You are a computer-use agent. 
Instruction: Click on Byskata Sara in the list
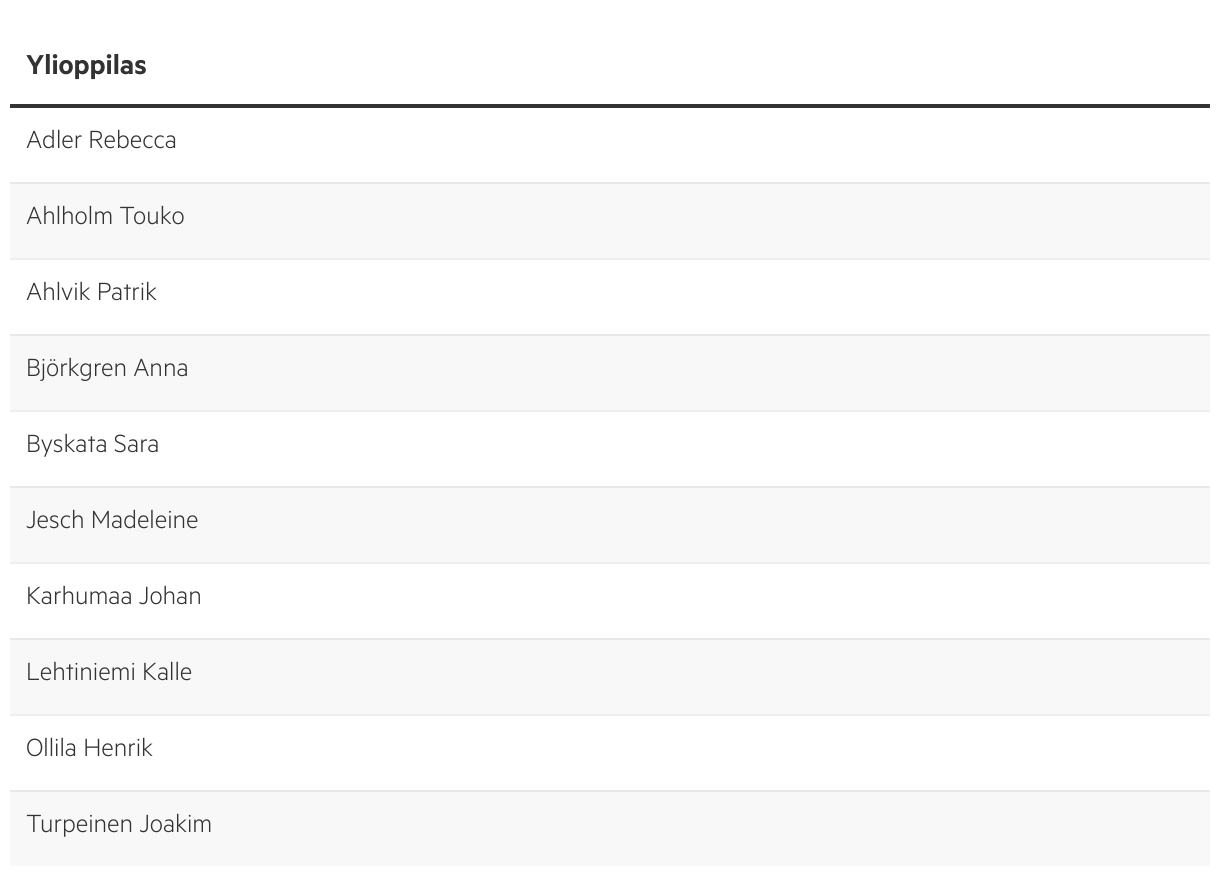93,444
